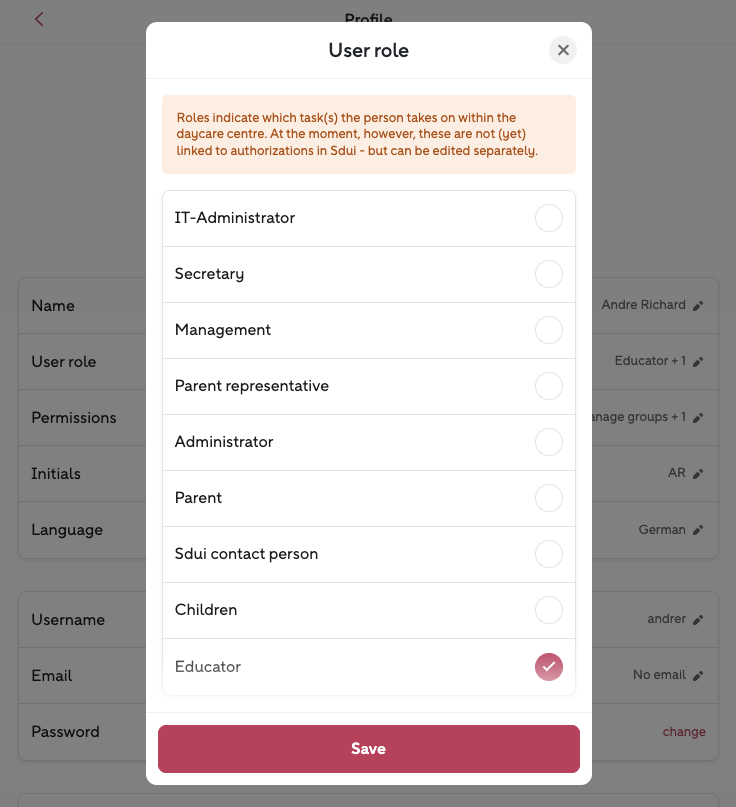Close the User role dialog
The width and height of the screenshot is (736, 807).
pos(563,50)
